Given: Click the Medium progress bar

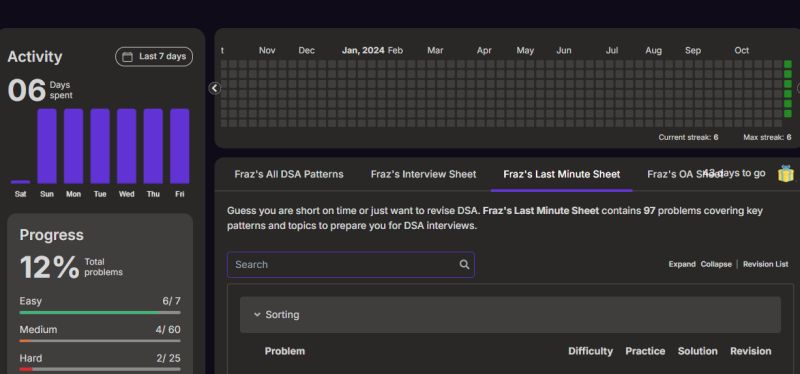Looking at the screenshot, I should coord(100,341).
